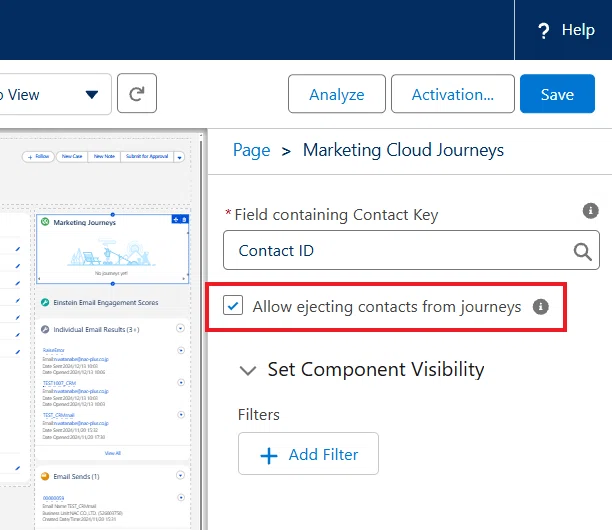Open the 00000059 email send link

coord(53,498)
